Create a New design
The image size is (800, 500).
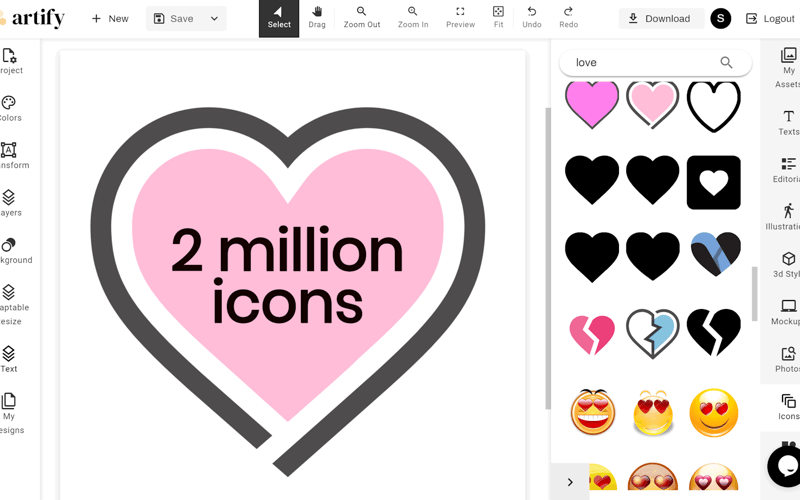(x=110, y=18)
